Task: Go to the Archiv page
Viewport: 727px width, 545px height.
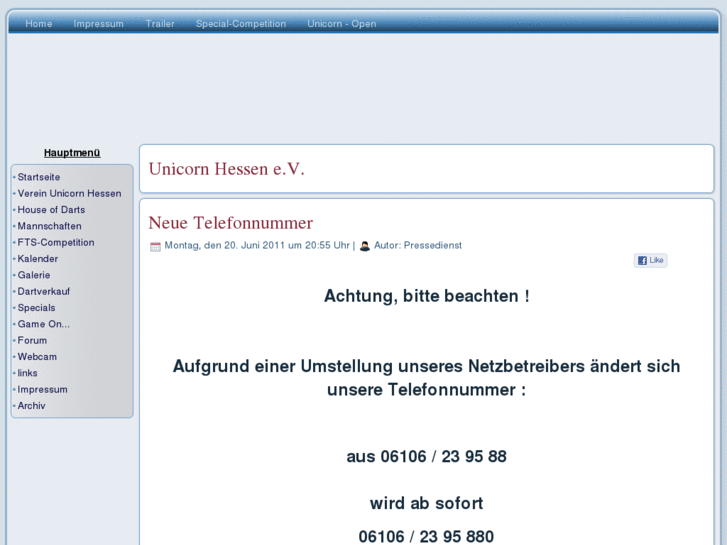Action: pyautogui.click(x=32, y=405)
